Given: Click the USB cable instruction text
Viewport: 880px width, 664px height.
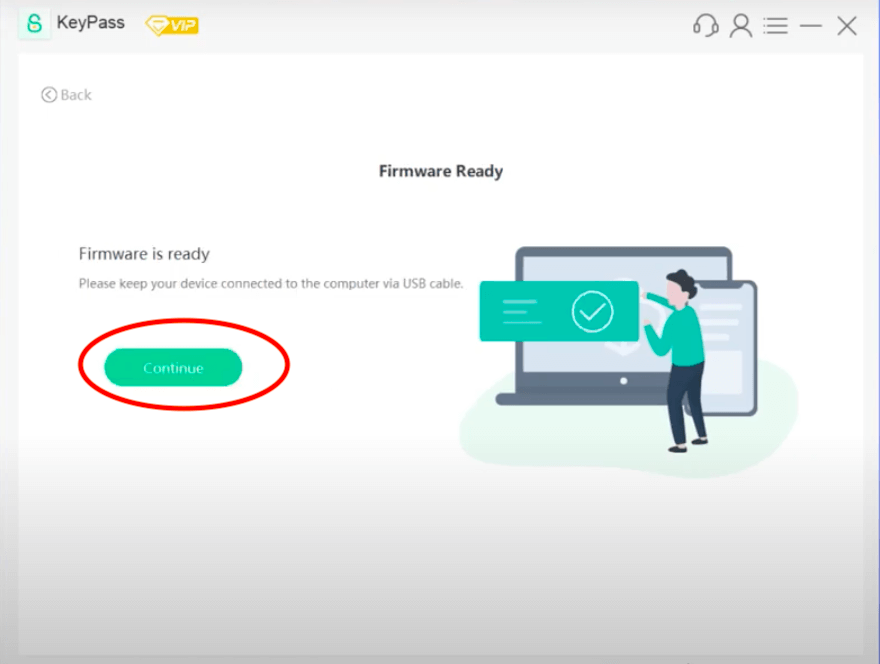Looking at the screenshot, I should pos(271,283).
